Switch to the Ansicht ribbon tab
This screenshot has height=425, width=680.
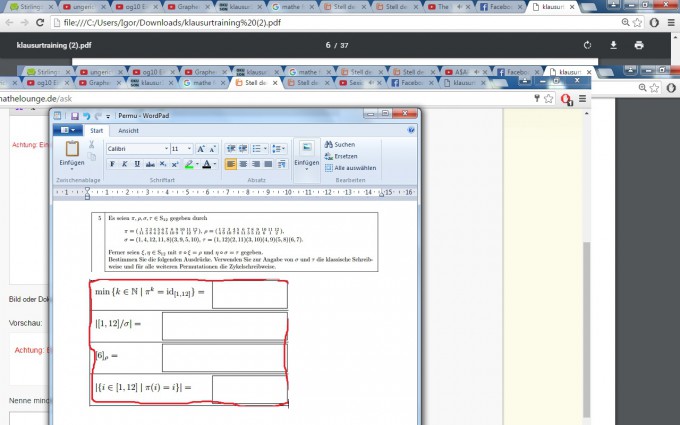(x=129, y=130)
